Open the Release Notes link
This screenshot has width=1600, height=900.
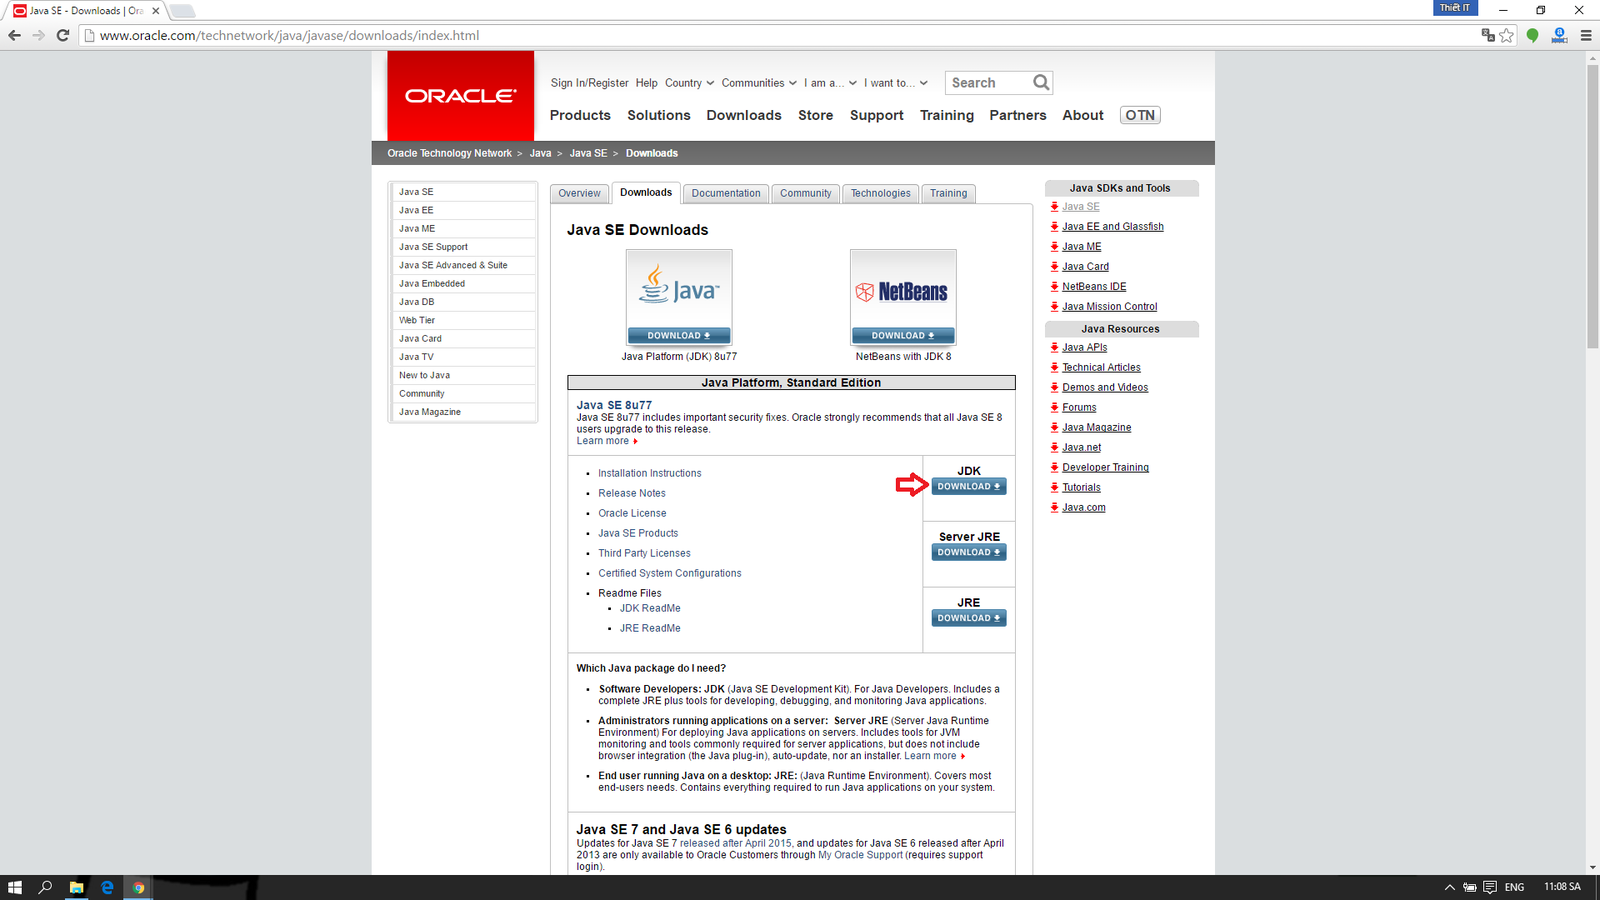click(x=632, y=493)
